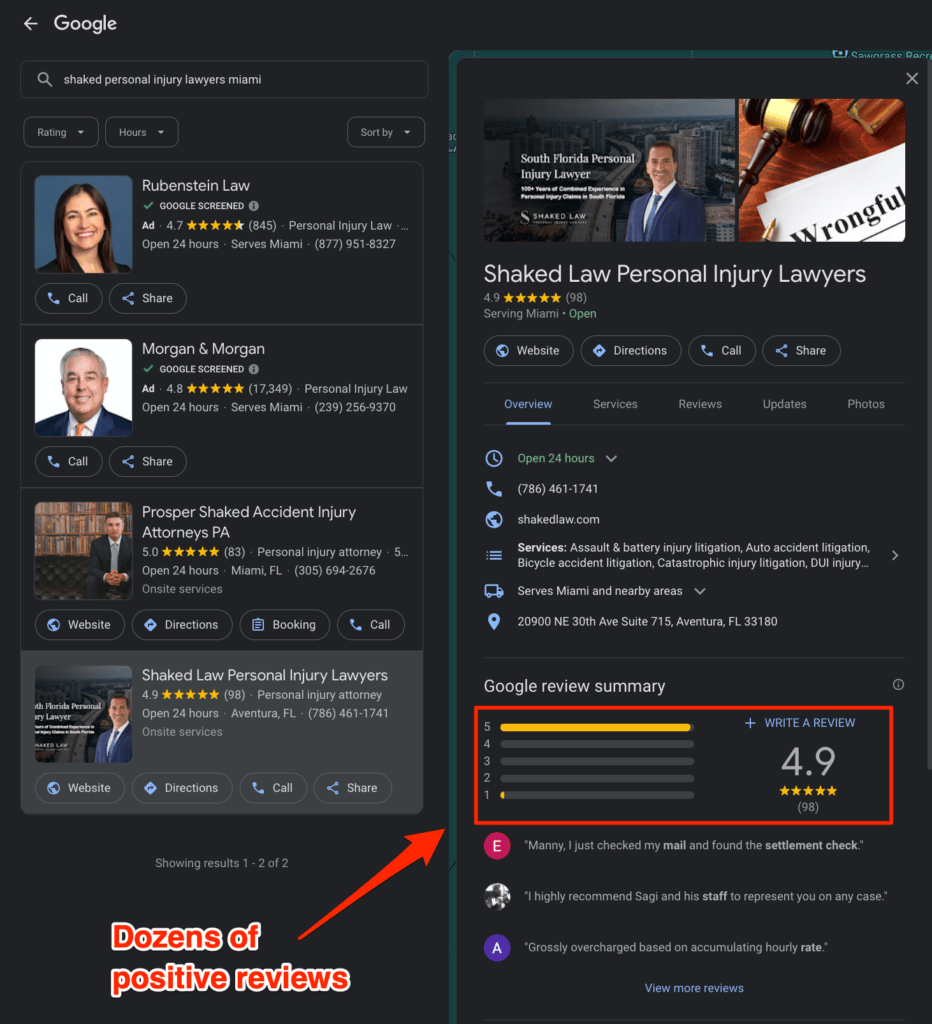
Task: Switch to the Photos tab
Action: click(x=865, y=404)
